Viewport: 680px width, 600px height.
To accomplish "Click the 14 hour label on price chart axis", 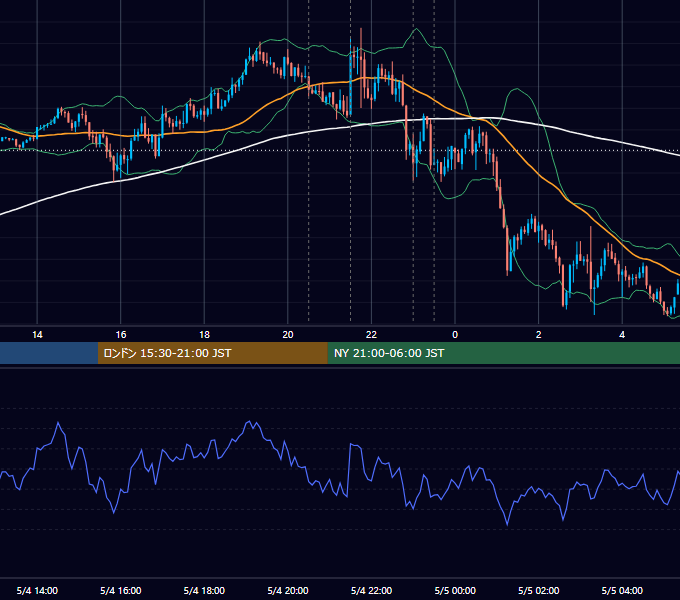I will pyautogui.click(x=37, y=335).
